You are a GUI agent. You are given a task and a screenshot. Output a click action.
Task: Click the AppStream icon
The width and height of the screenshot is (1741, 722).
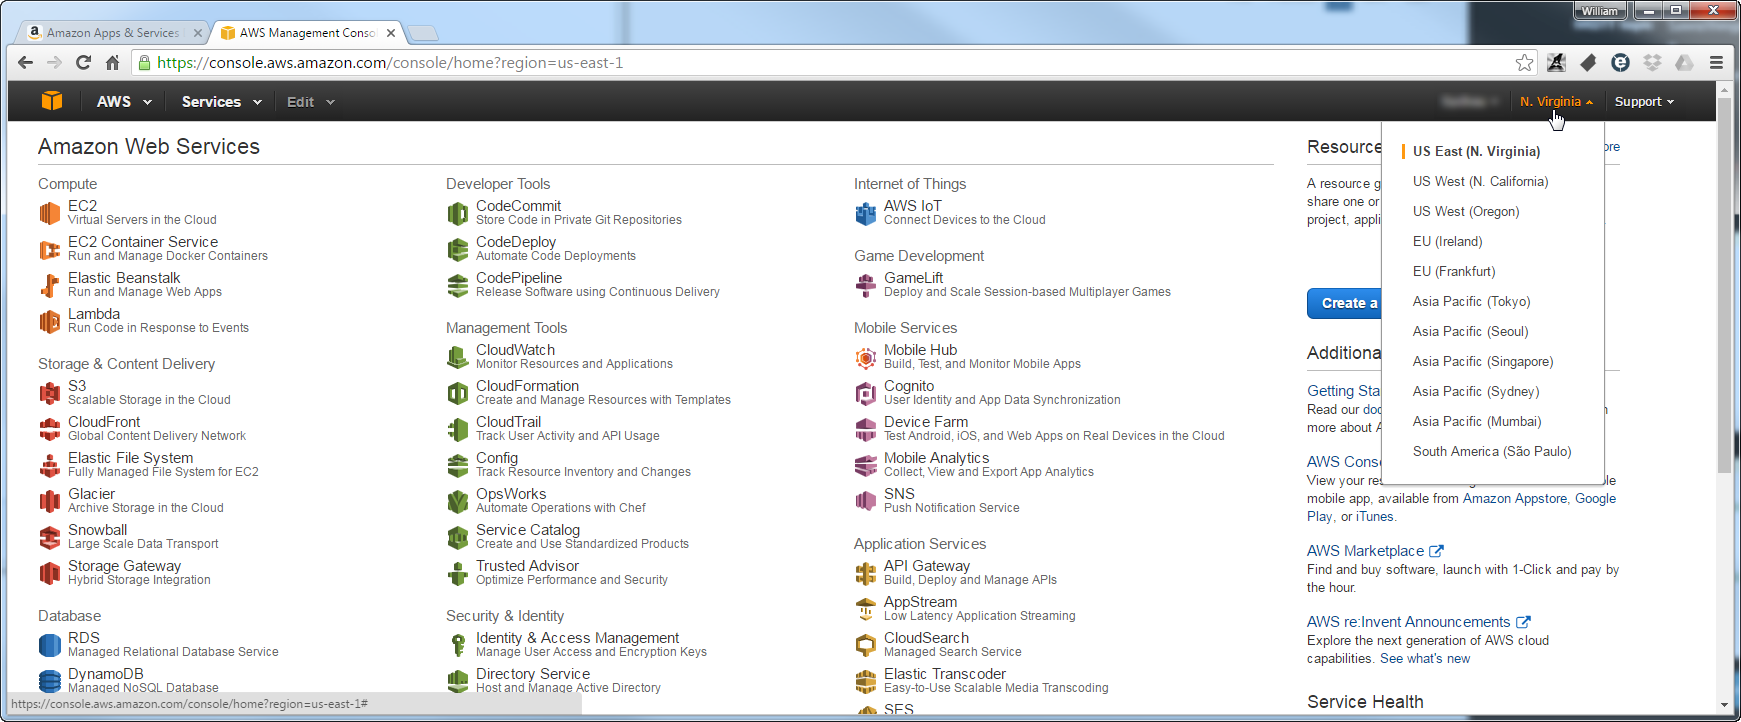(865, 609)
